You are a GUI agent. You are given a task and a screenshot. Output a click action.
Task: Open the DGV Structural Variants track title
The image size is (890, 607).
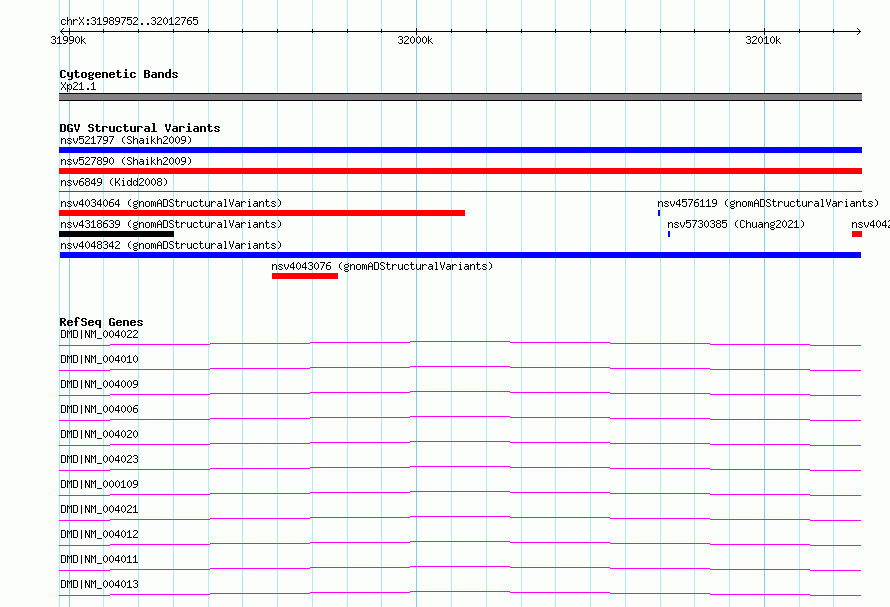(x=140, y=128)
